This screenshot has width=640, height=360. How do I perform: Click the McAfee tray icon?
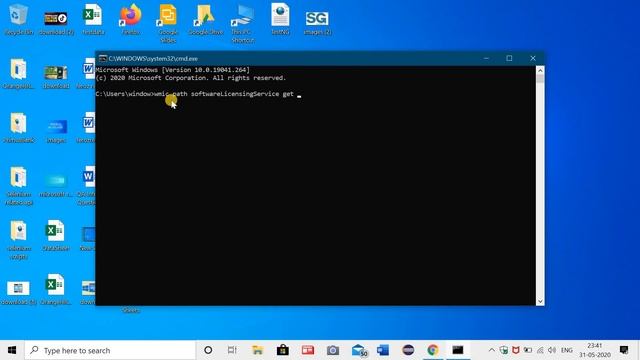click(x=516, y=350)
